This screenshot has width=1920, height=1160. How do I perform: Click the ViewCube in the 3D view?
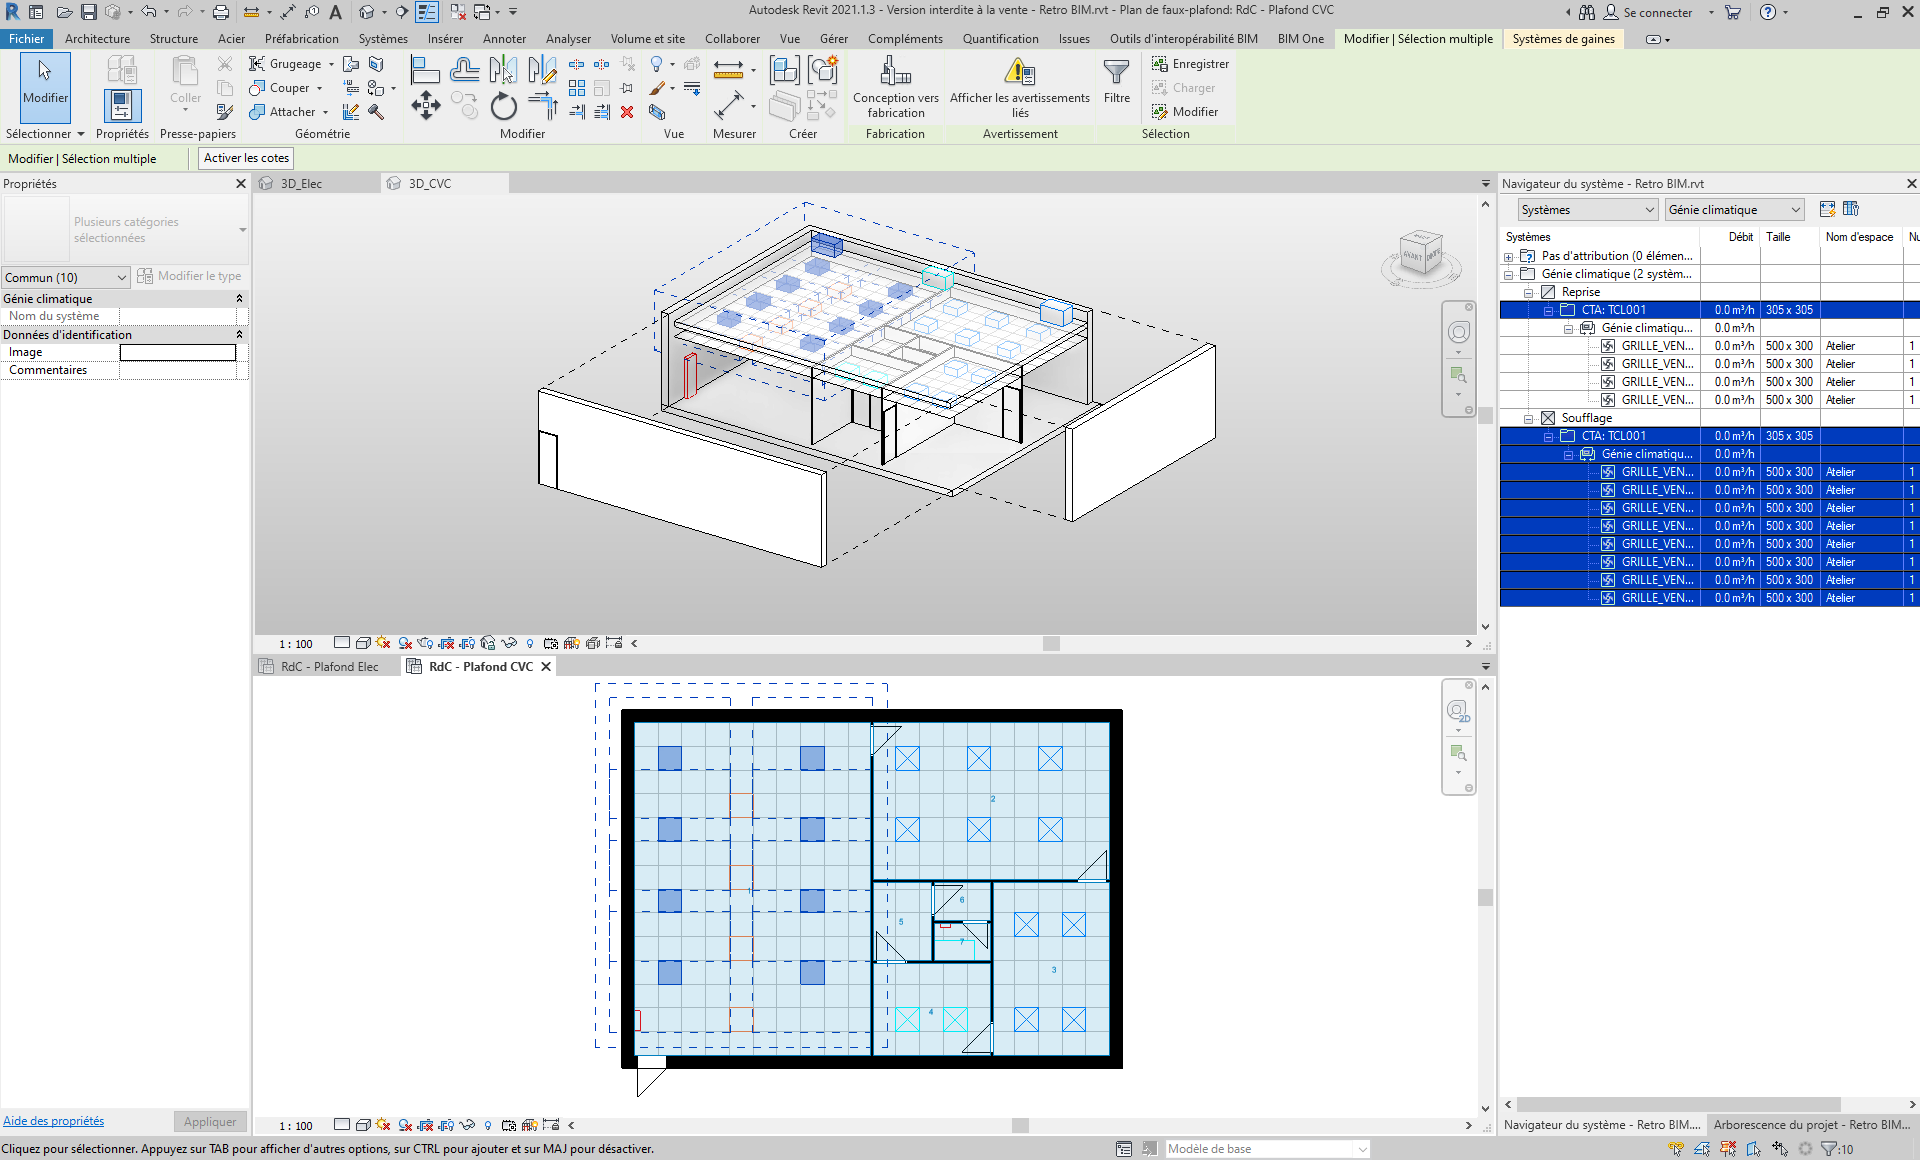pyautogui.click(x=1420, y=254)
